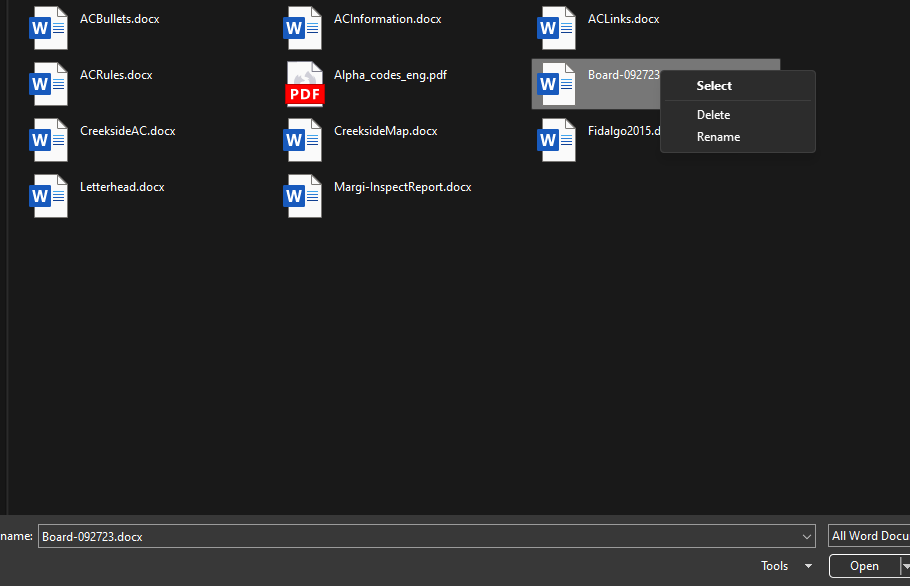Click the ACLinks.docx Word icon
The image size is (910, 586).
click(557, 28)
